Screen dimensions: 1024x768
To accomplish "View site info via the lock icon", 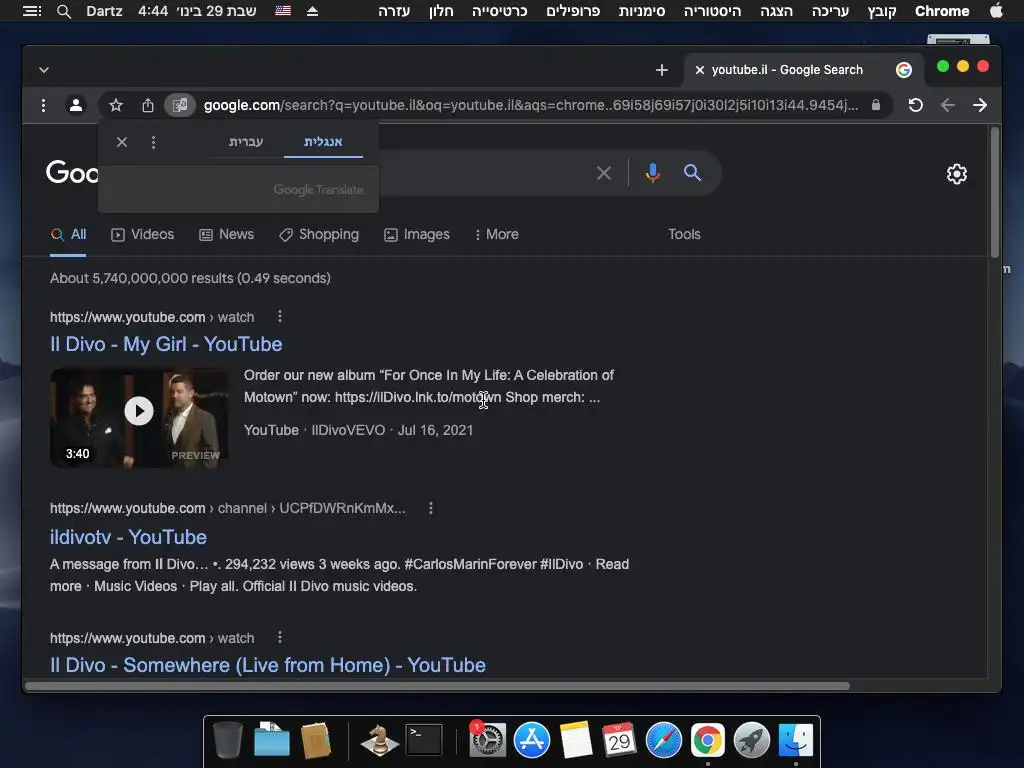I will (x=876, y=105).
